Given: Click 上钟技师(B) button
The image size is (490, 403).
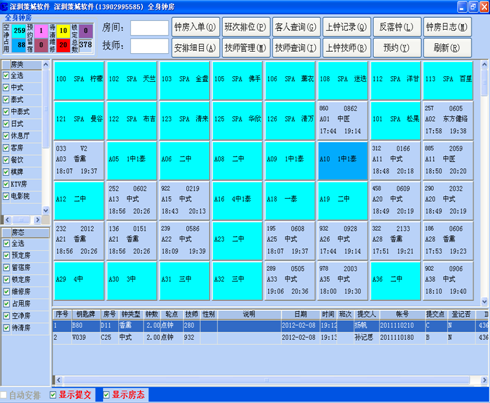Looking at the screenshot, I should (347, 48).
